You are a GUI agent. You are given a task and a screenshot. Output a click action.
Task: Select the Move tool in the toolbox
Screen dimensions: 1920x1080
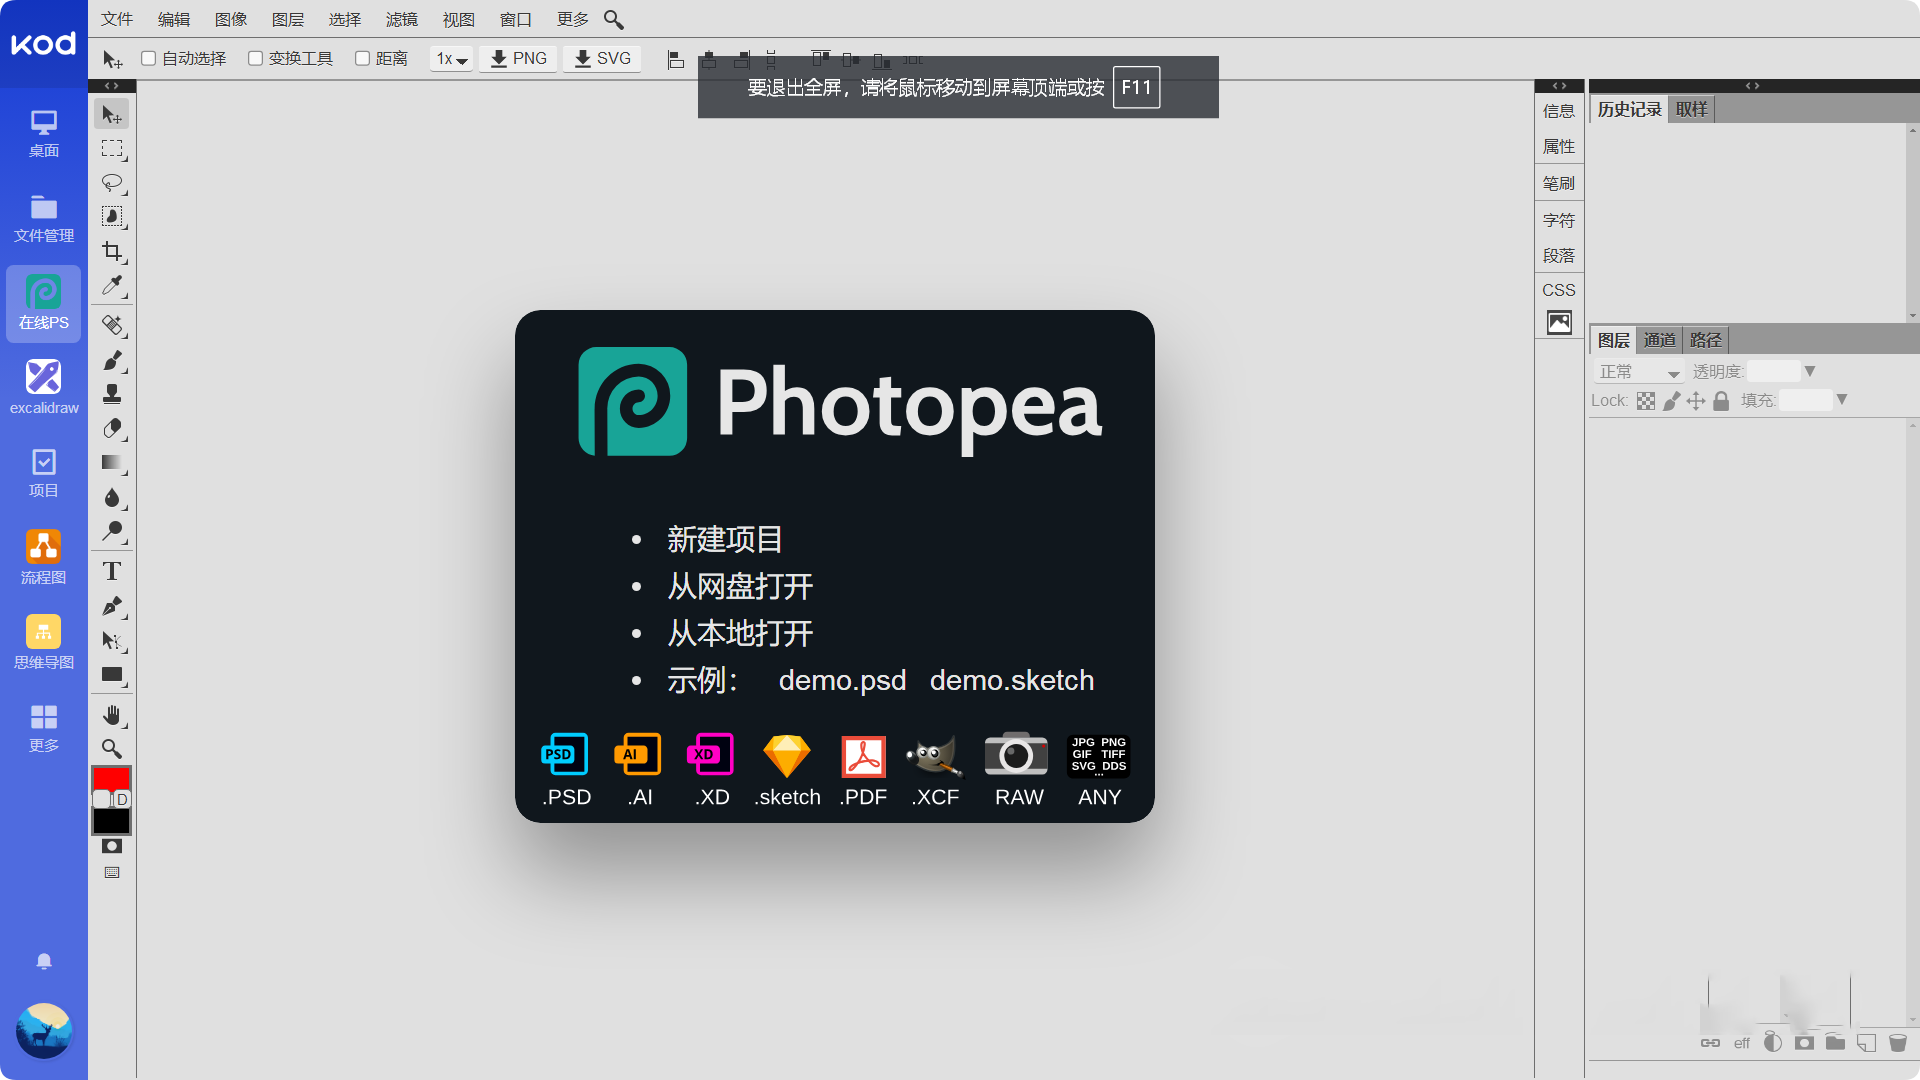112,115
